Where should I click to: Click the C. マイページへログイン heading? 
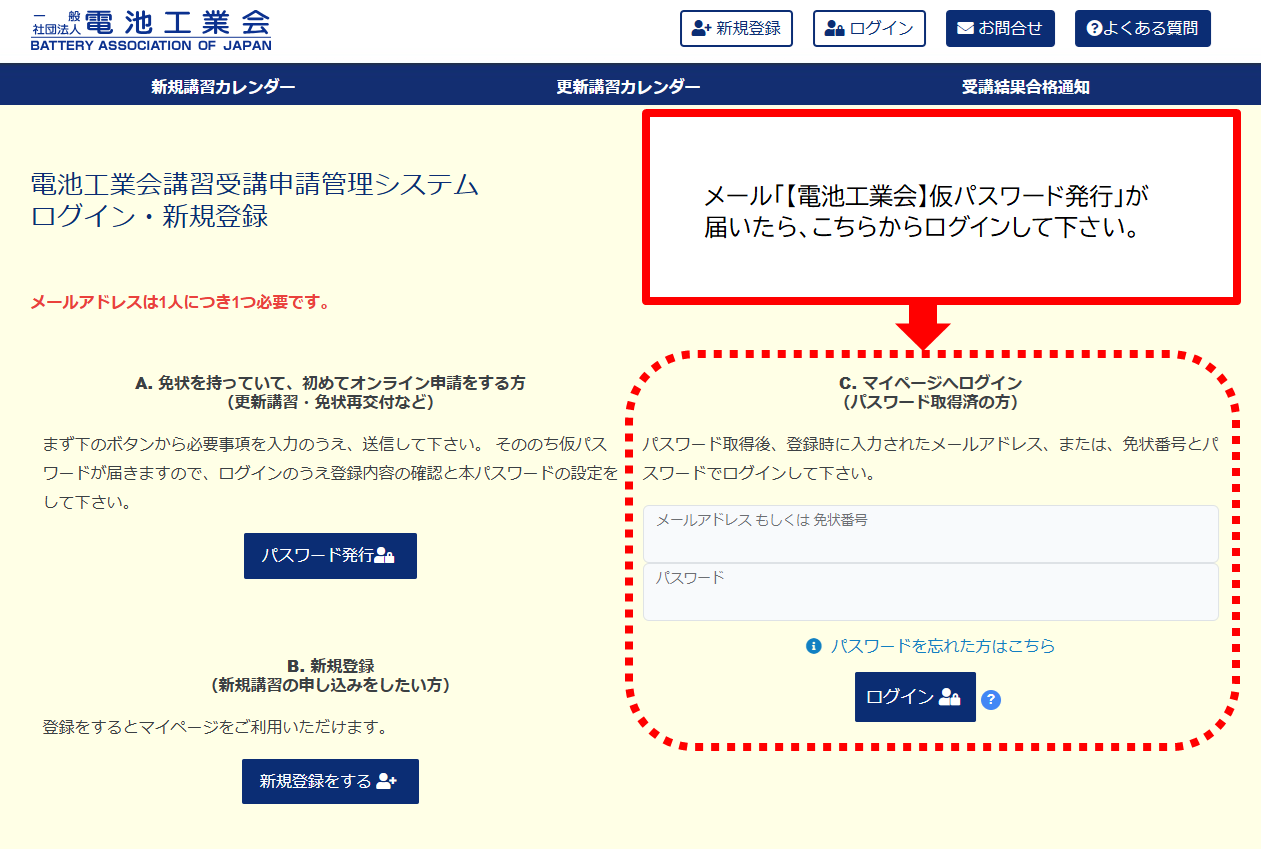tap(930, 383)
